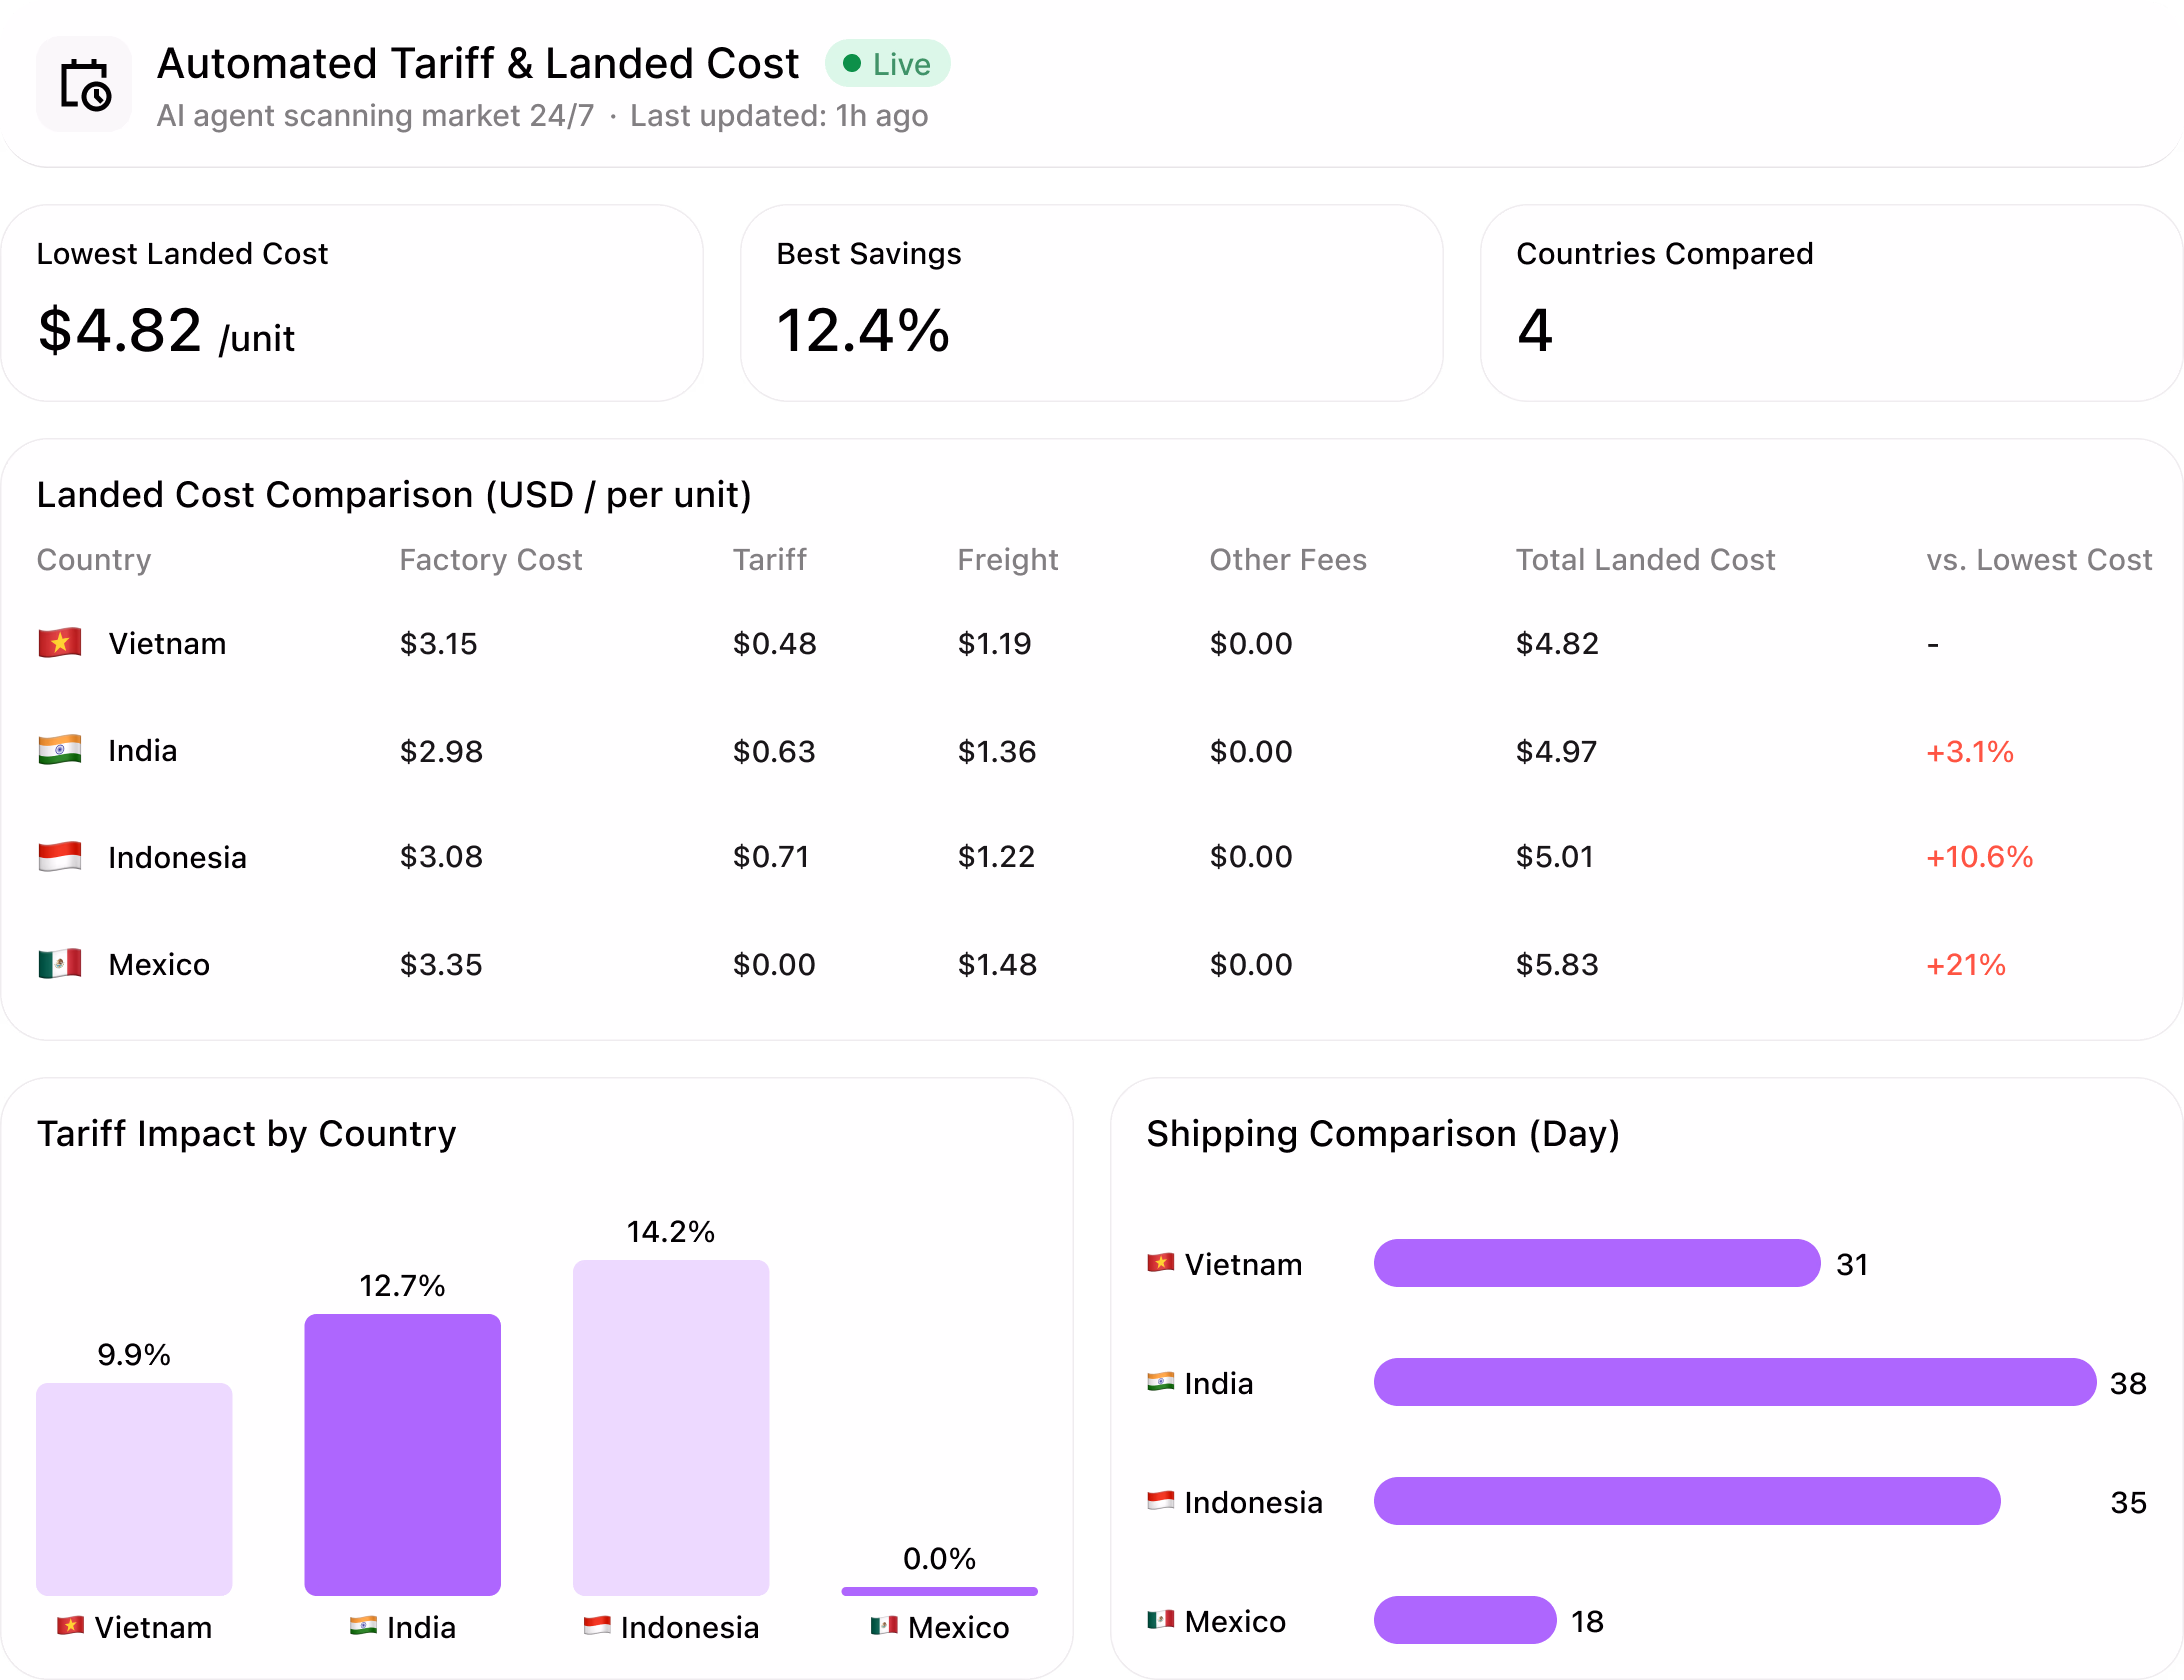Click the Total Landed Cost column header
This screenshot has width=2184, height=1680.
point(1646,560)
